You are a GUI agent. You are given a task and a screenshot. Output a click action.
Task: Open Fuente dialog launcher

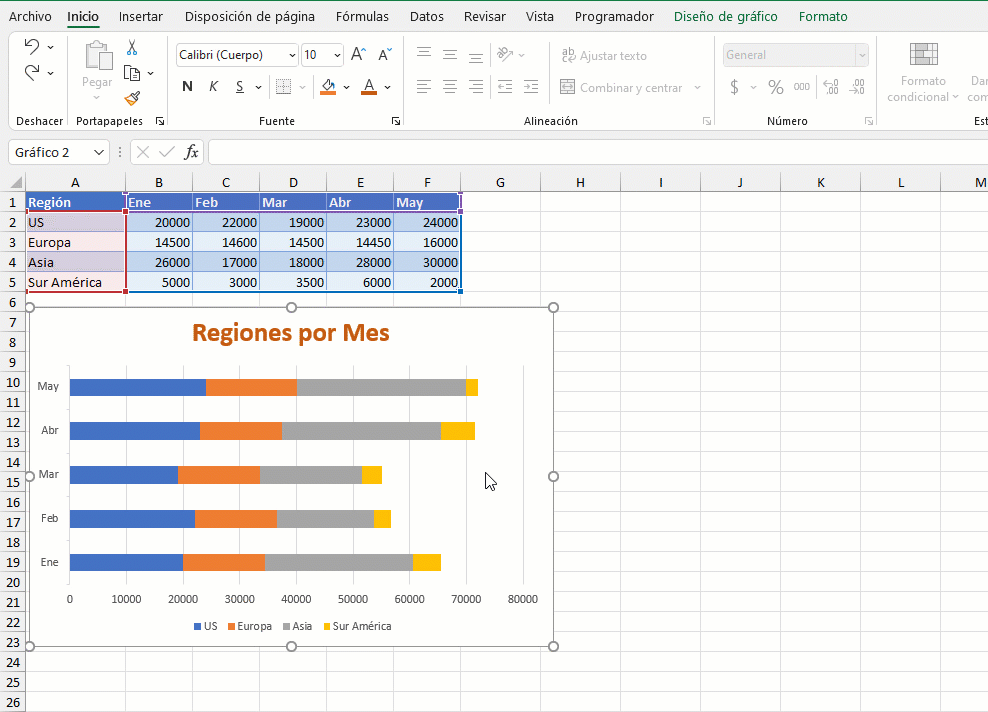396,121
